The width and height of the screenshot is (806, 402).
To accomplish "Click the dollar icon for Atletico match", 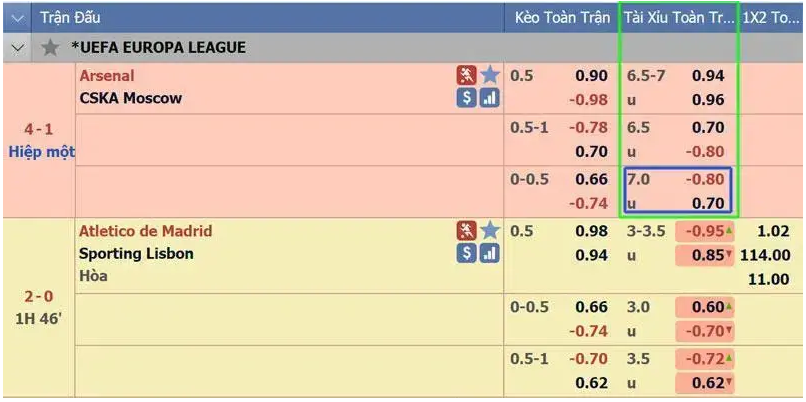I will [x=466, y=254].
